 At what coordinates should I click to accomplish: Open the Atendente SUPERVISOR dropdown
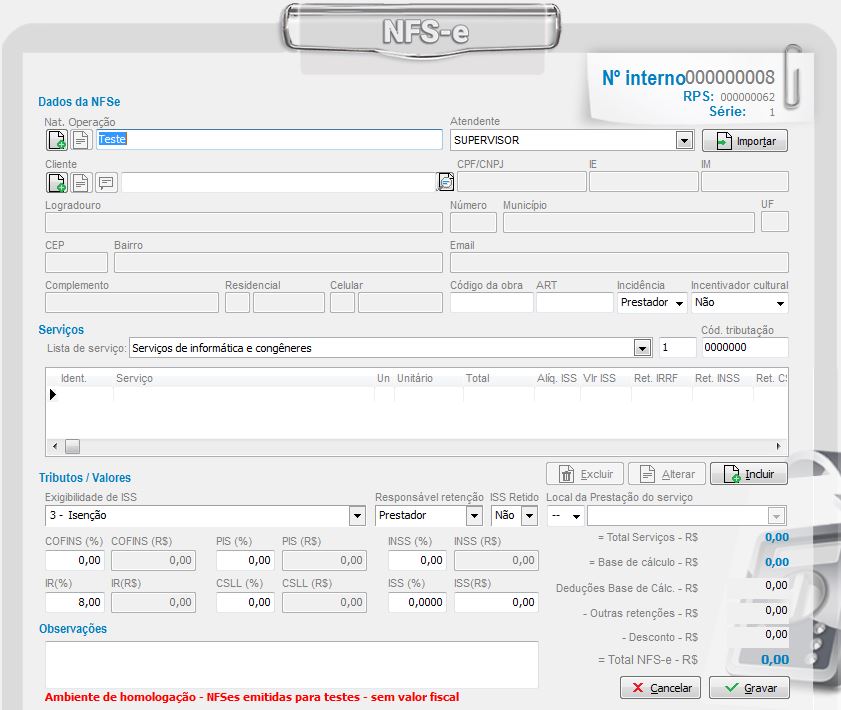click(684, 141)
